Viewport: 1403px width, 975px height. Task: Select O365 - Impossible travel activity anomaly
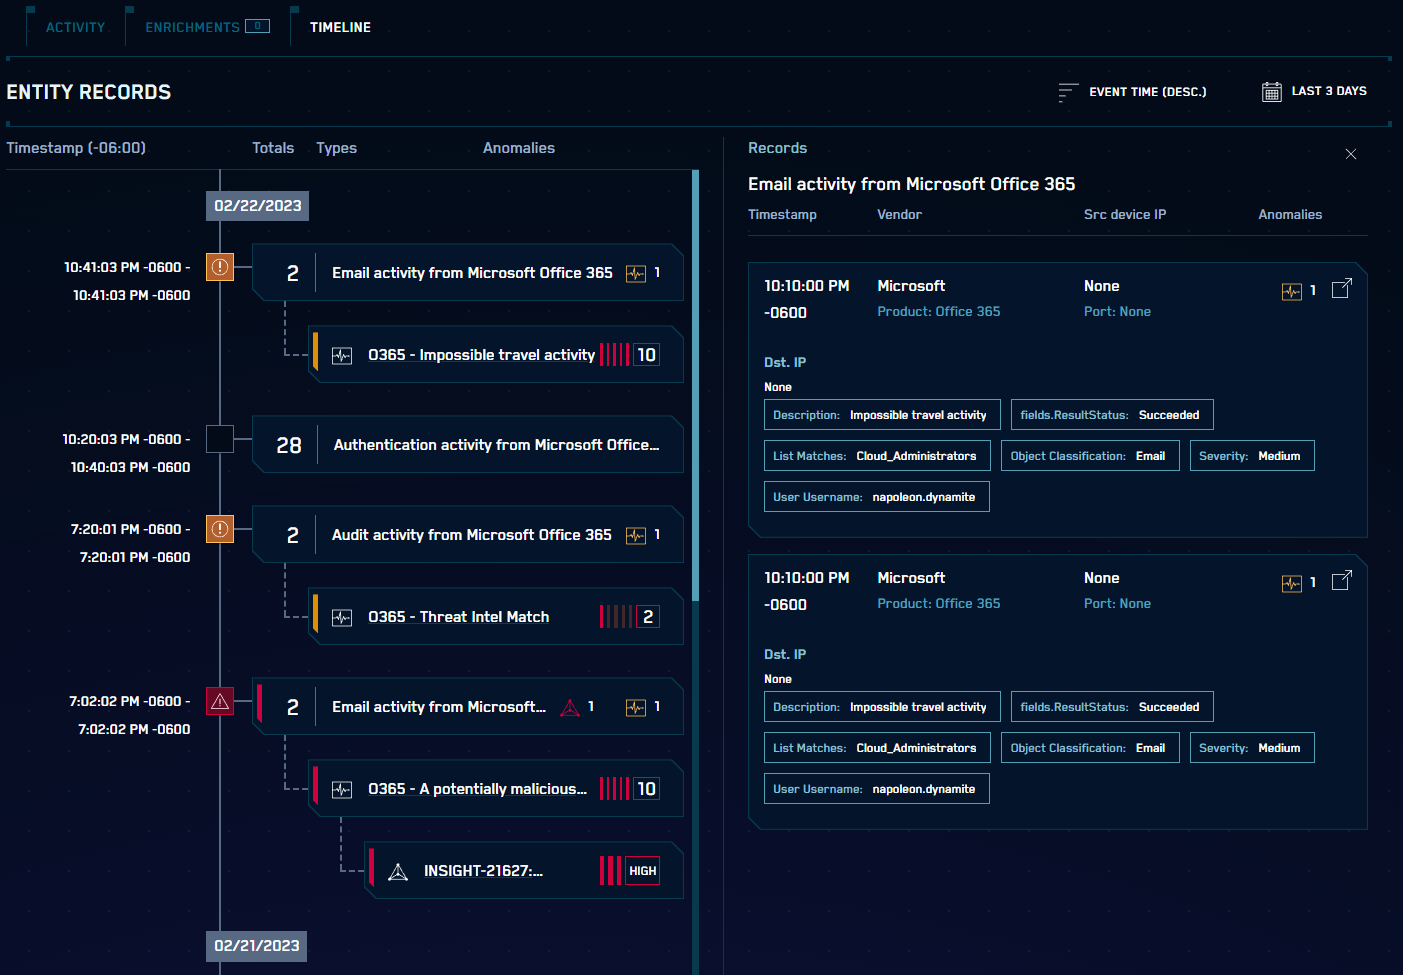(481, 355)
